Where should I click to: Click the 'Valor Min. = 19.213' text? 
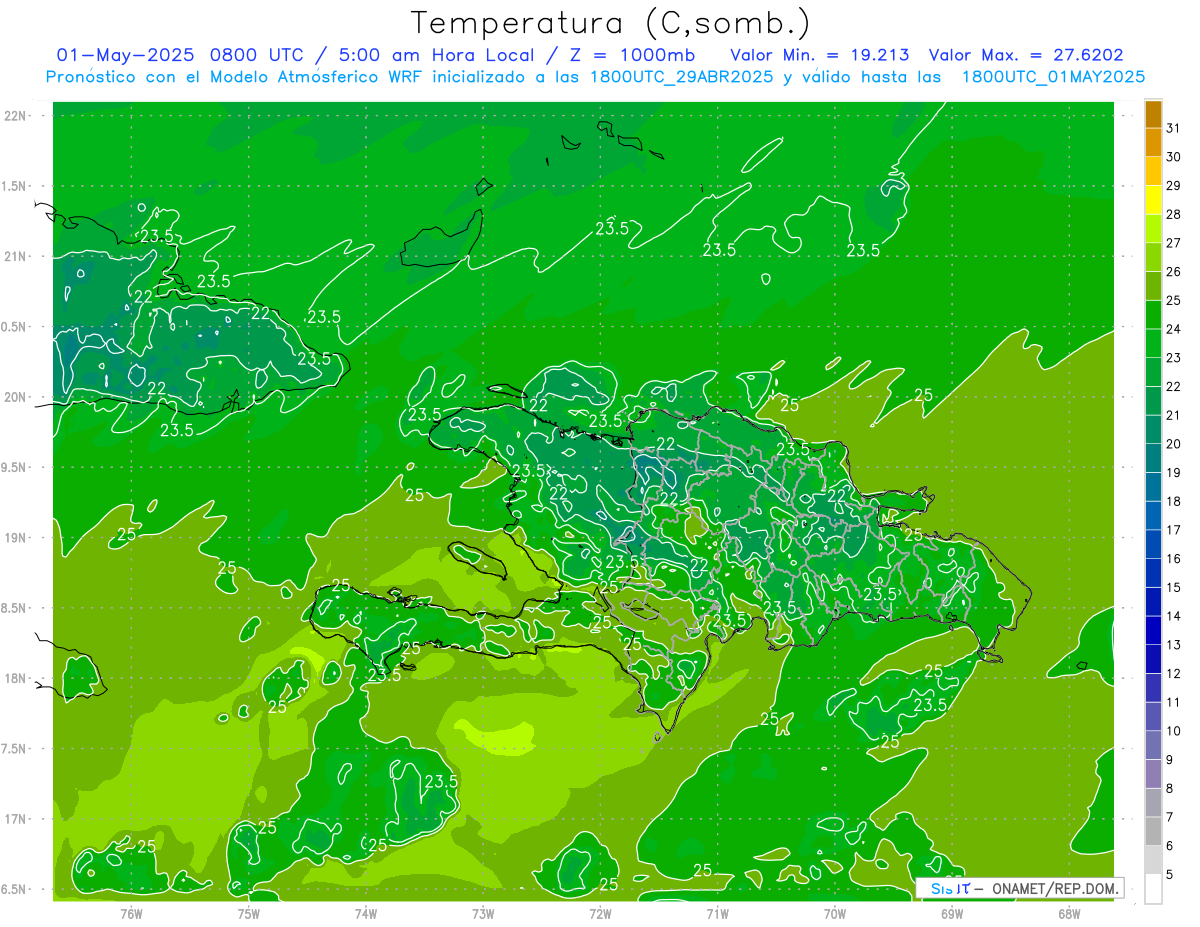(x=822, y=55)
